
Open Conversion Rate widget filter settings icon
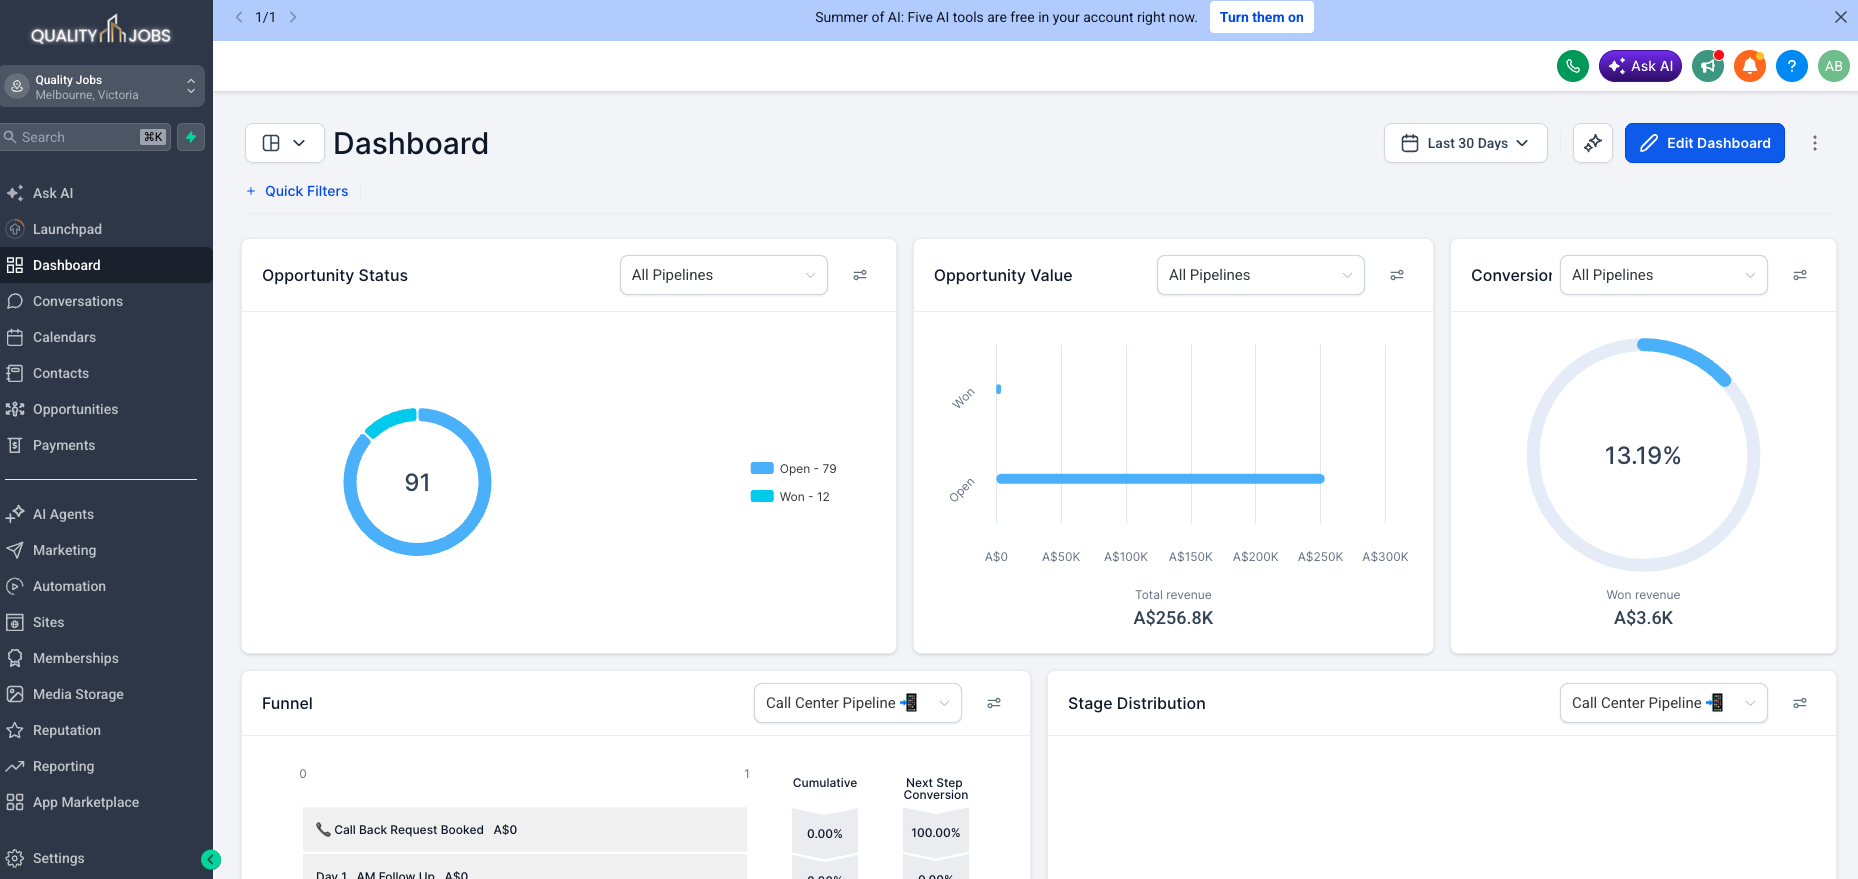click(x=1800, y=275)
